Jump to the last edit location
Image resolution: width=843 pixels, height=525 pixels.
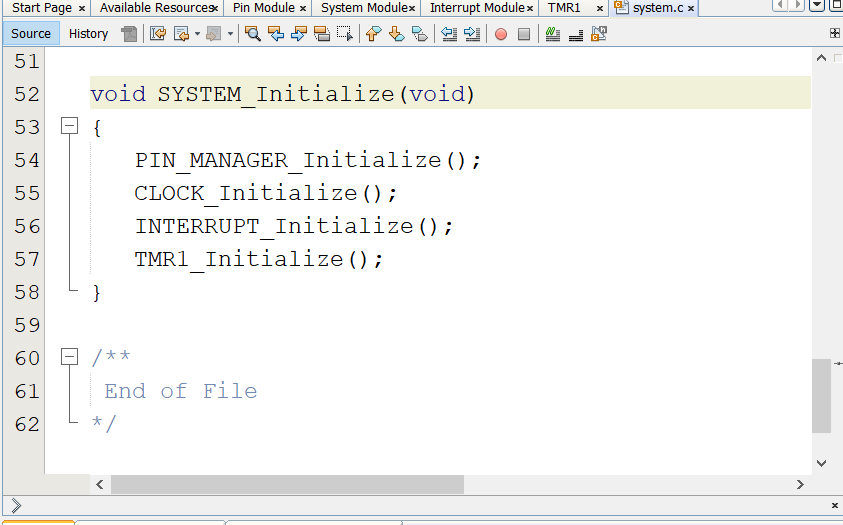tap(158, 34)
